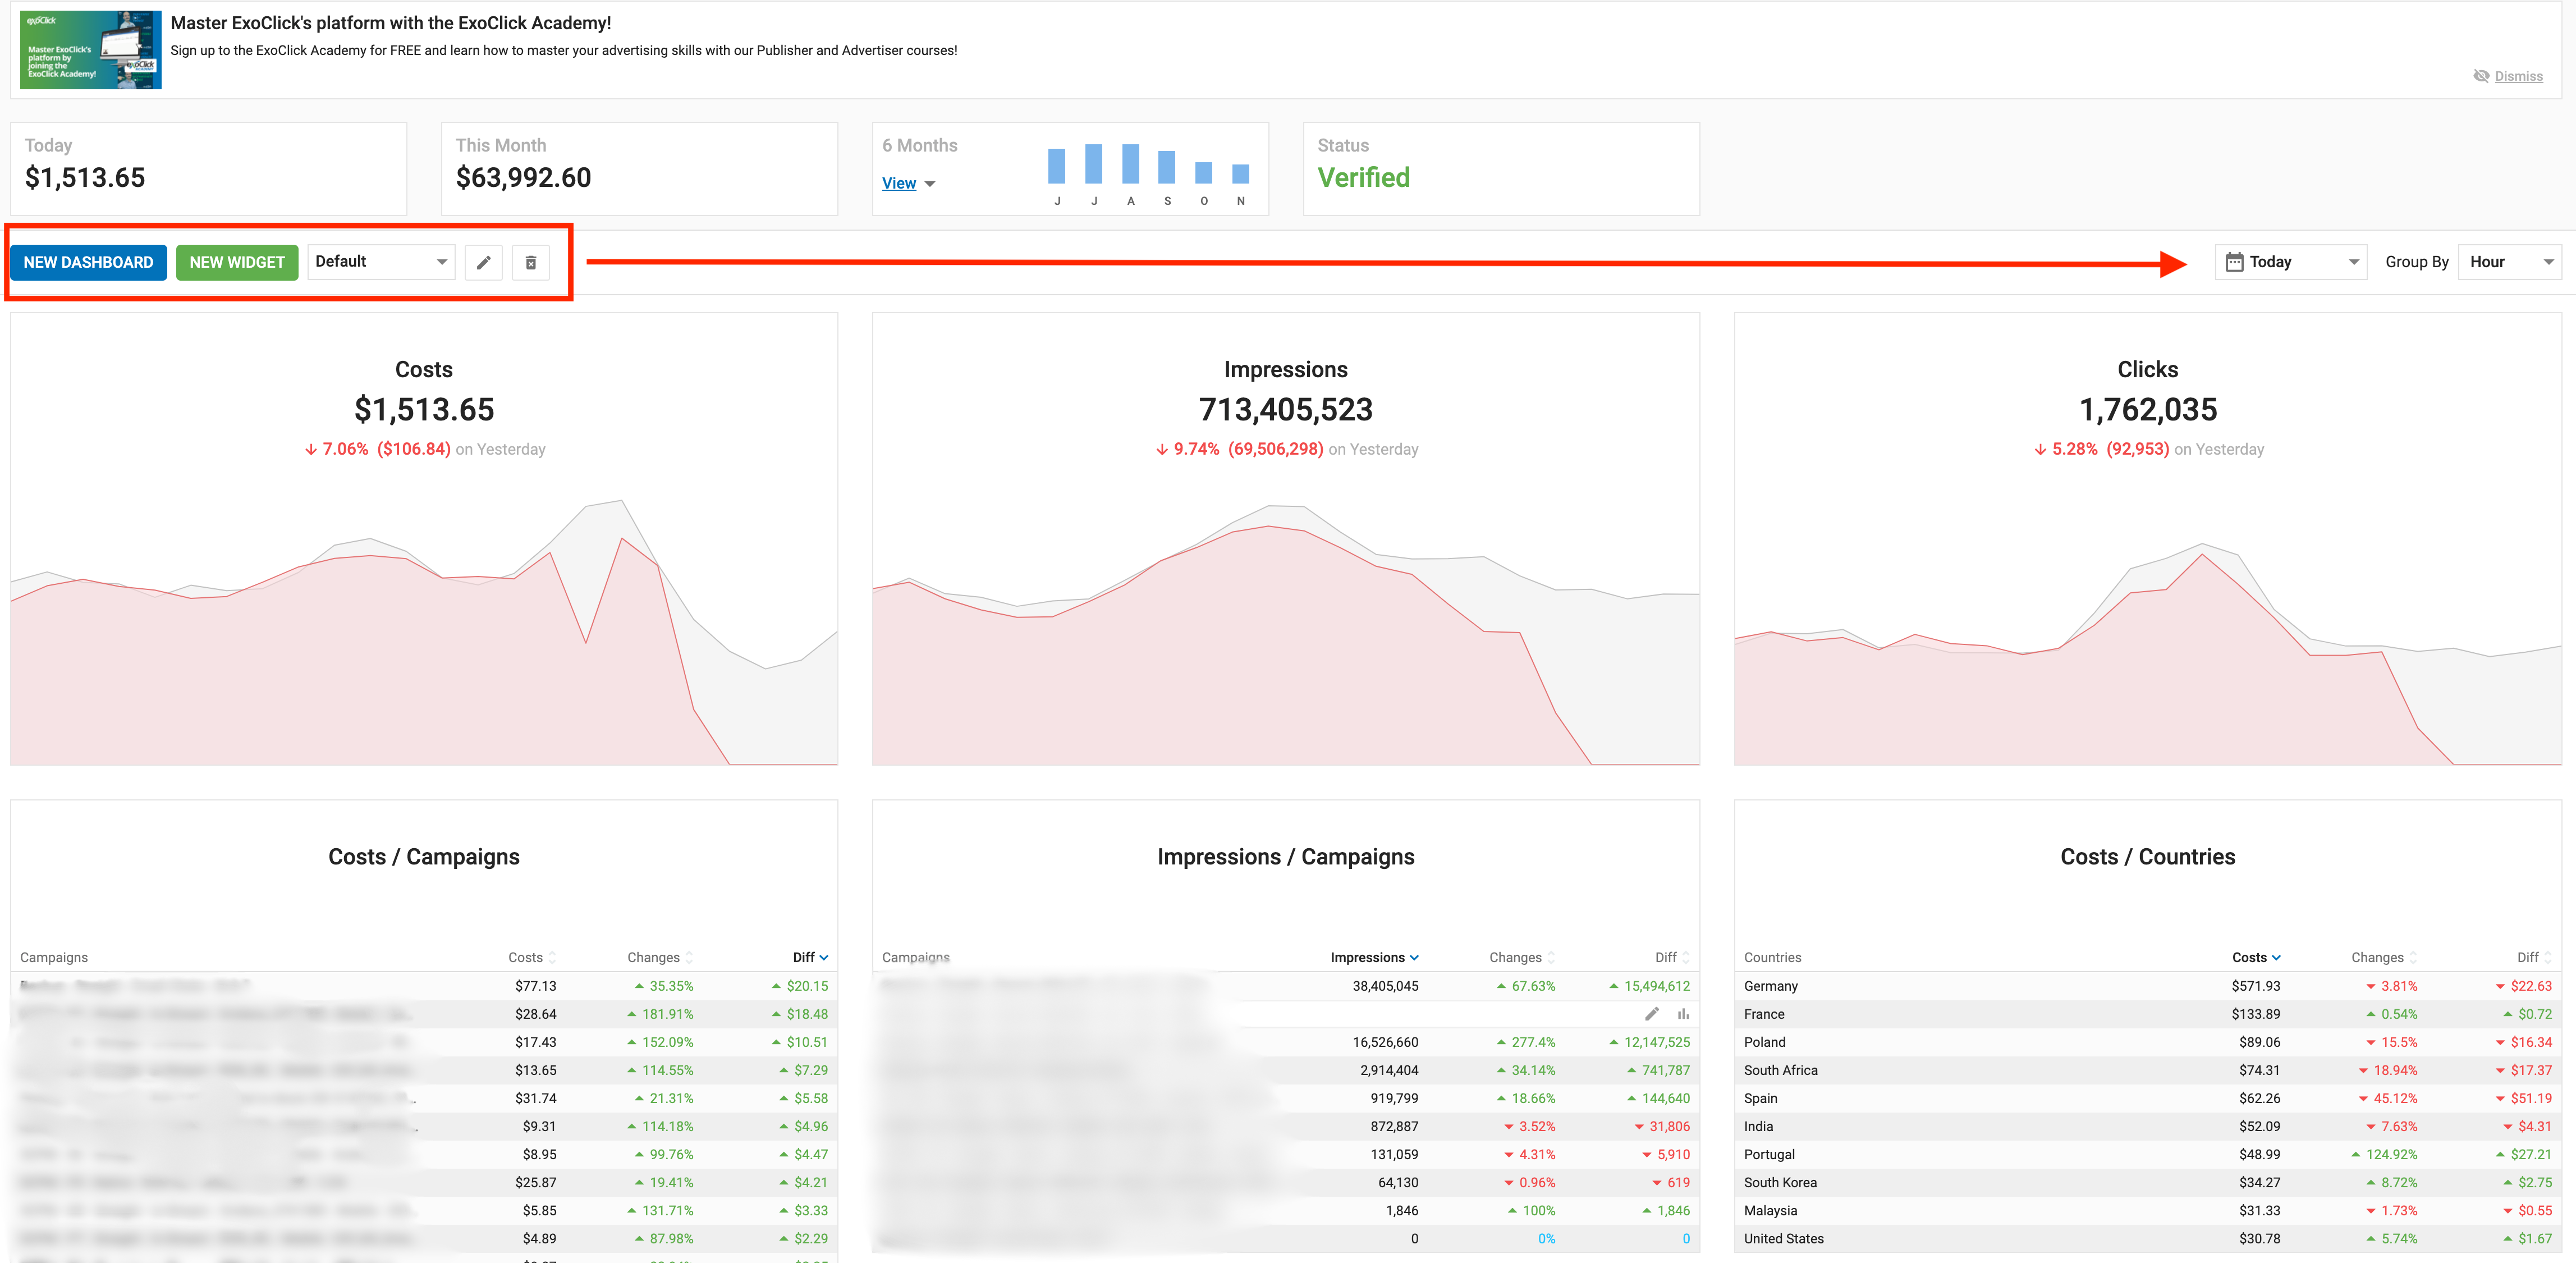Click the edit pencil icon on the campaign row

pyautogui.click(x=1651, y=1014)
